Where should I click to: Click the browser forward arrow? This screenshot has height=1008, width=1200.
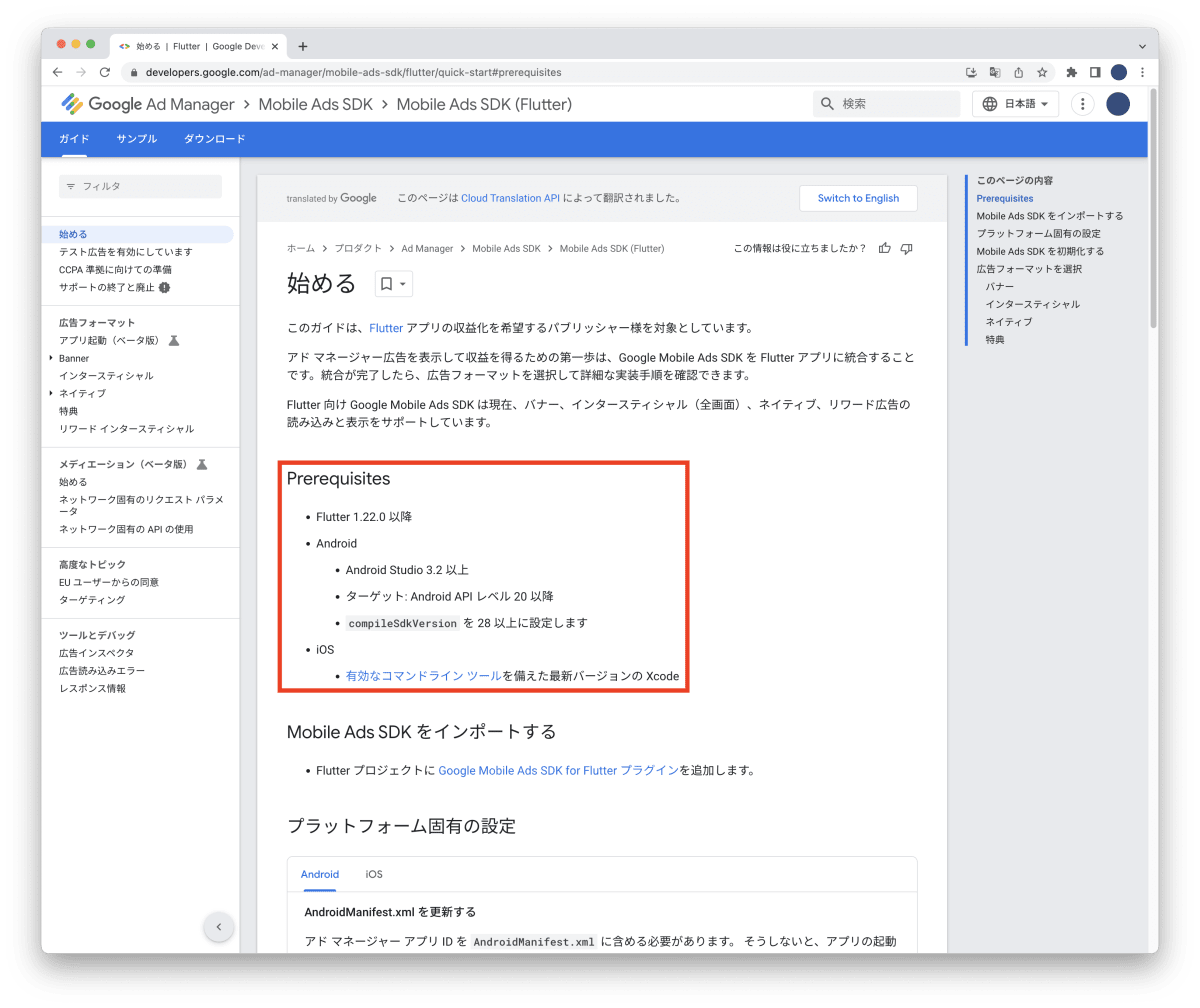click(x=81, y=72)
